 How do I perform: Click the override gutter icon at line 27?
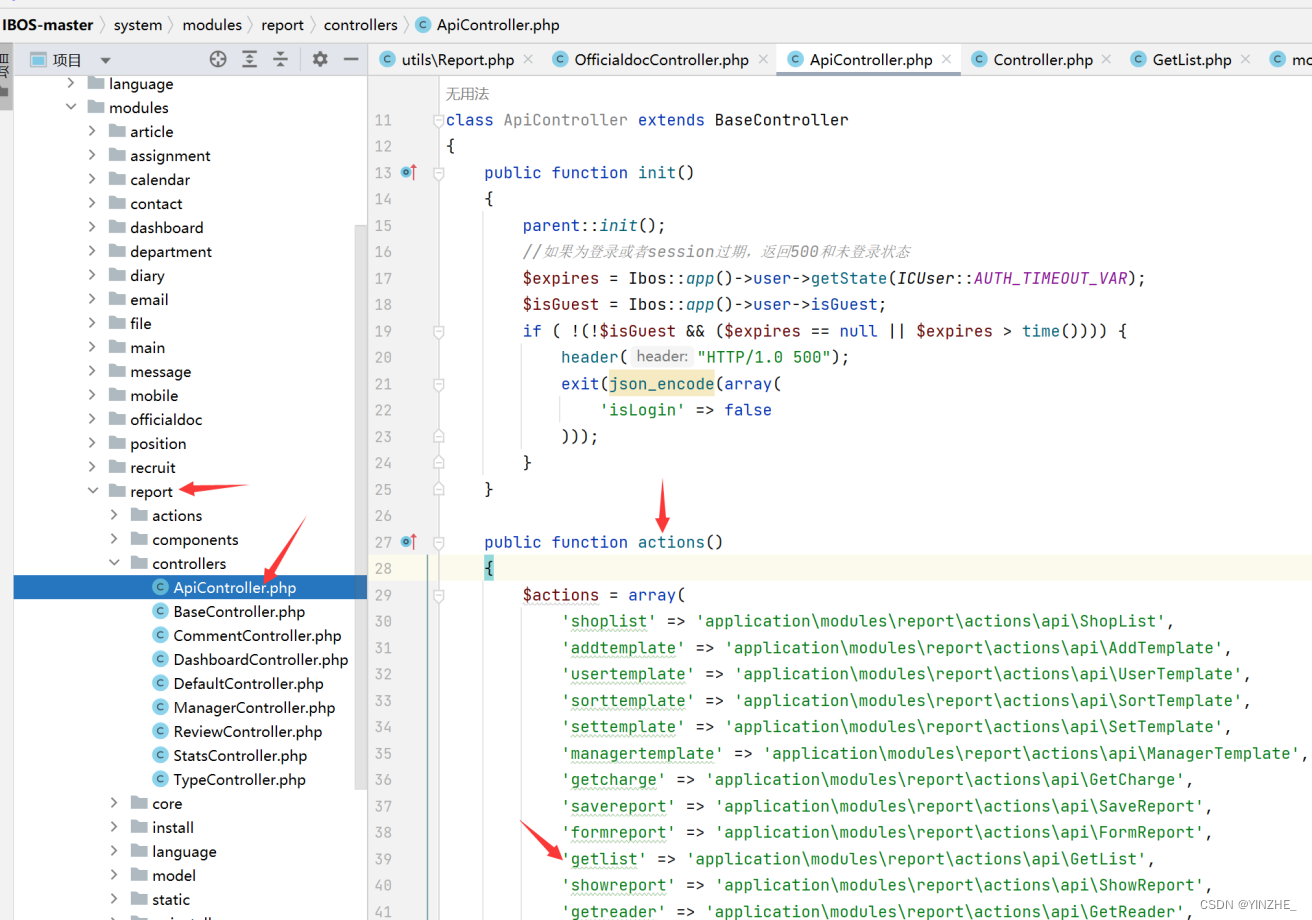point(408,542)
